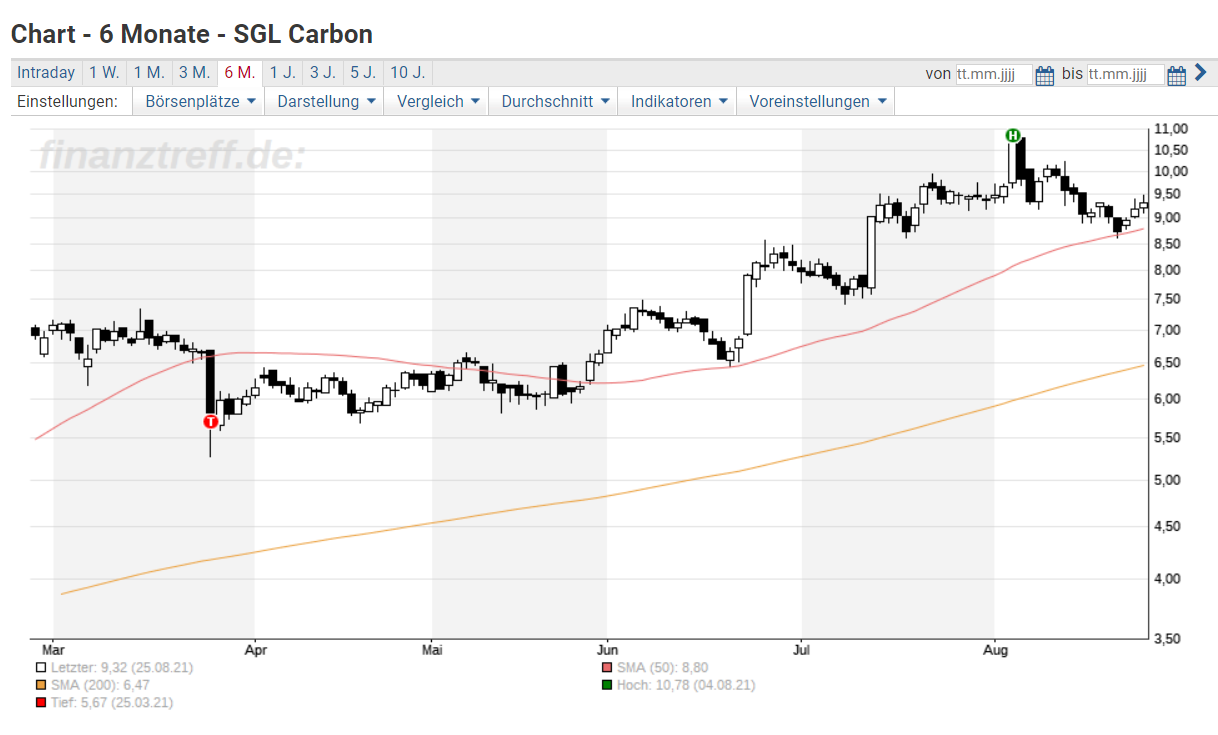The image size is (1218, 735).
Task: Click the green H high marker on chart
Action: point(1013,135)
